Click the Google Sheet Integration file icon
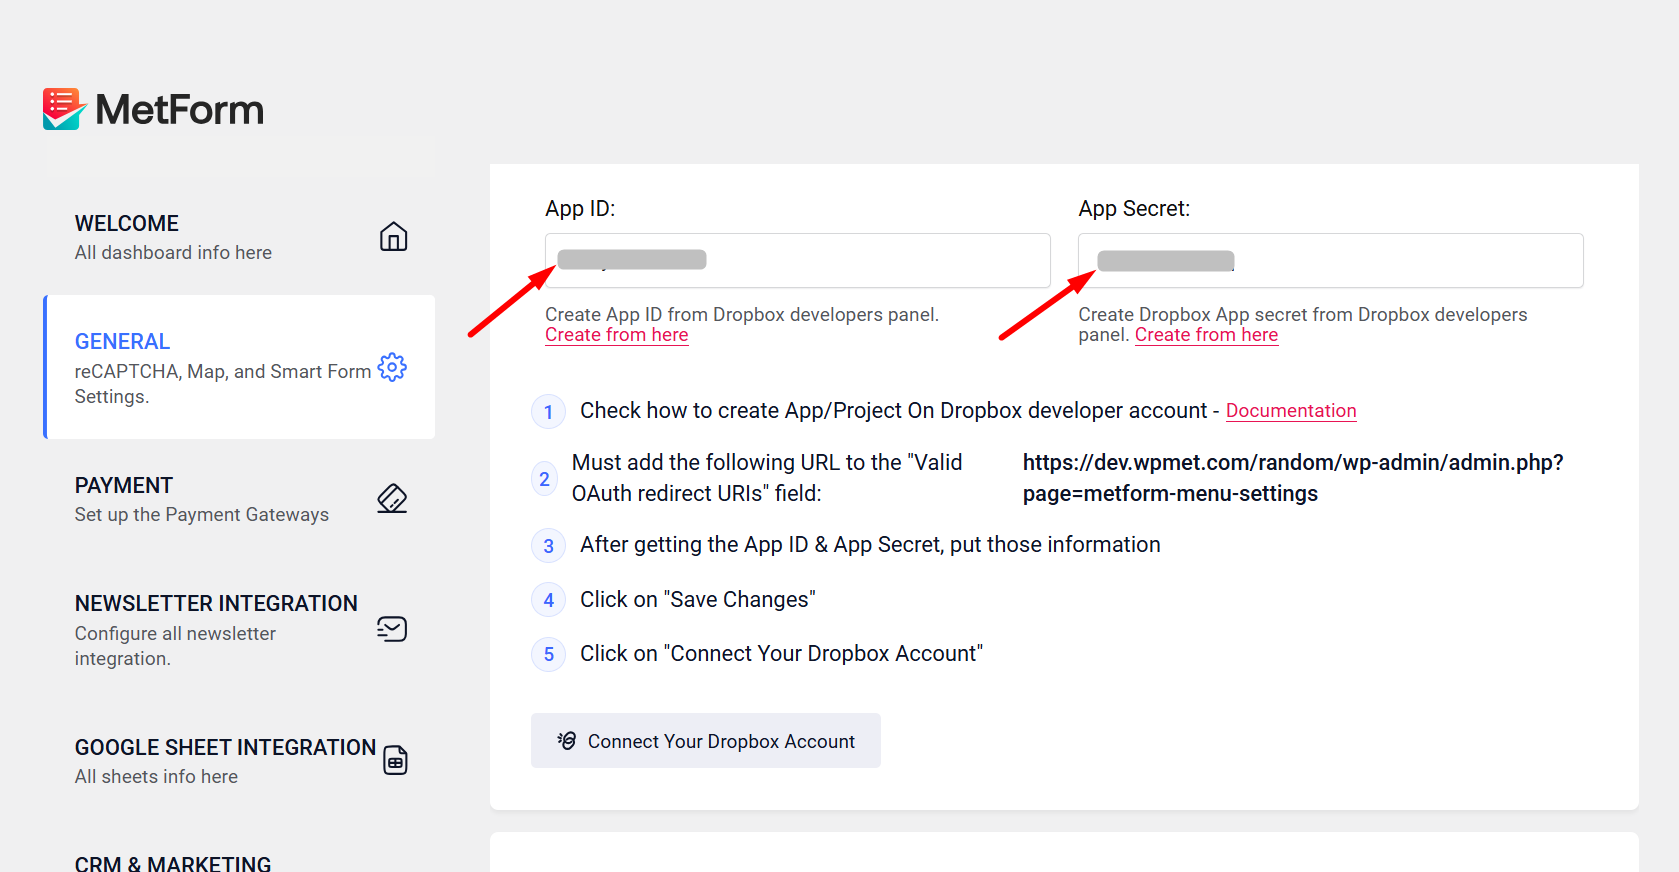Screen dimensions: 1679x872 (x=396, y=760)
